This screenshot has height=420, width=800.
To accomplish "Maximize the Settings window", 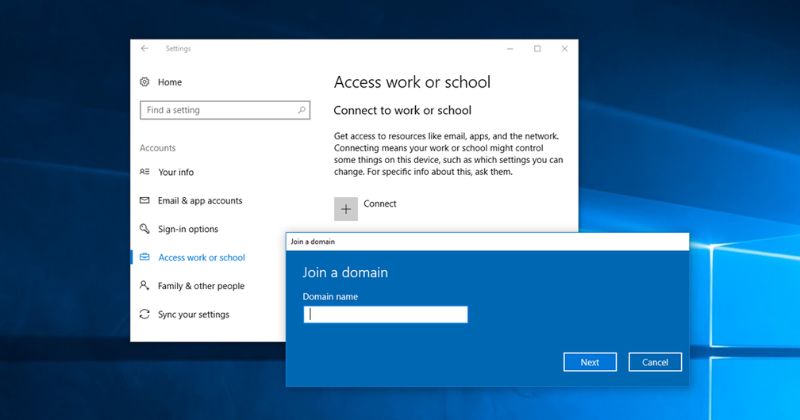I will [537, 48].
